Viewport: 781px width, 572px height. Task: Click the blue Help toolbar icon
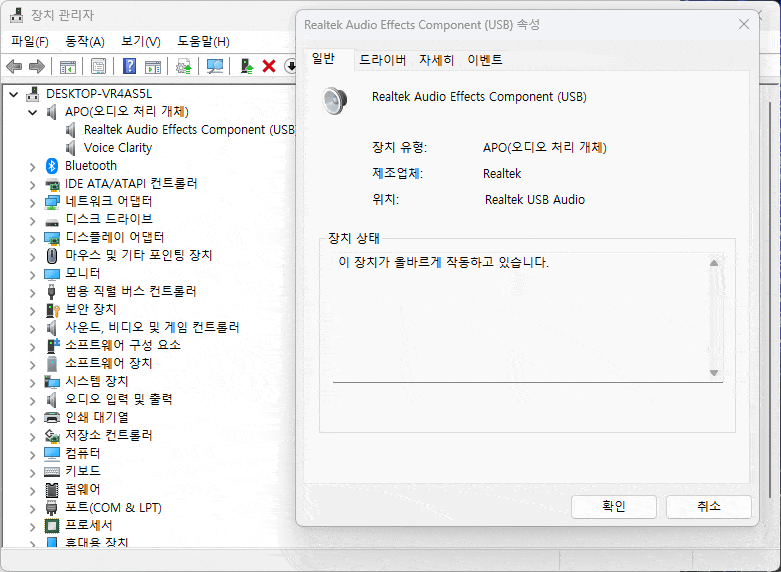[129, 66]
